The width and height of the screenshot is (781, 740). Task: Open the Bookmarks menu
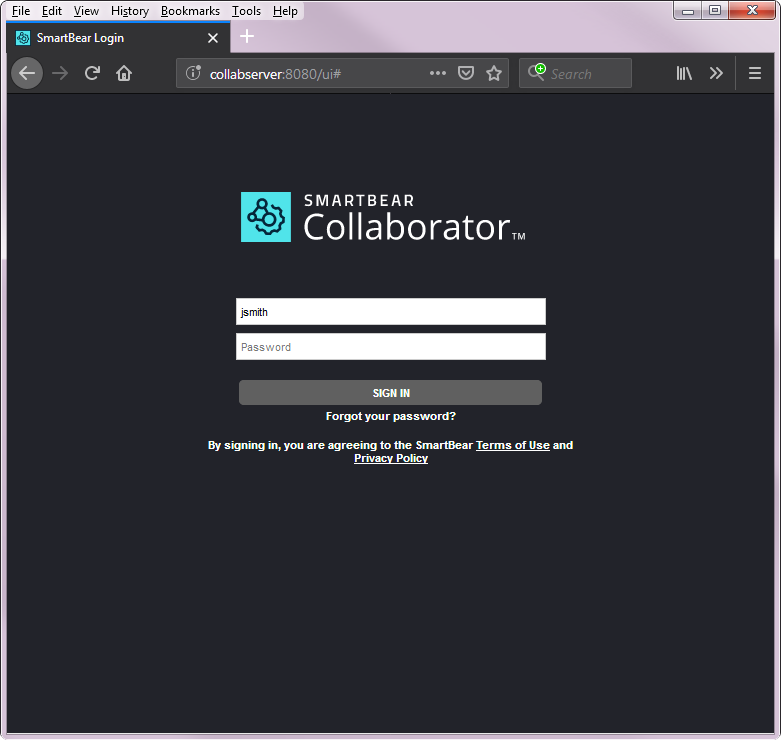coord(190,11)
